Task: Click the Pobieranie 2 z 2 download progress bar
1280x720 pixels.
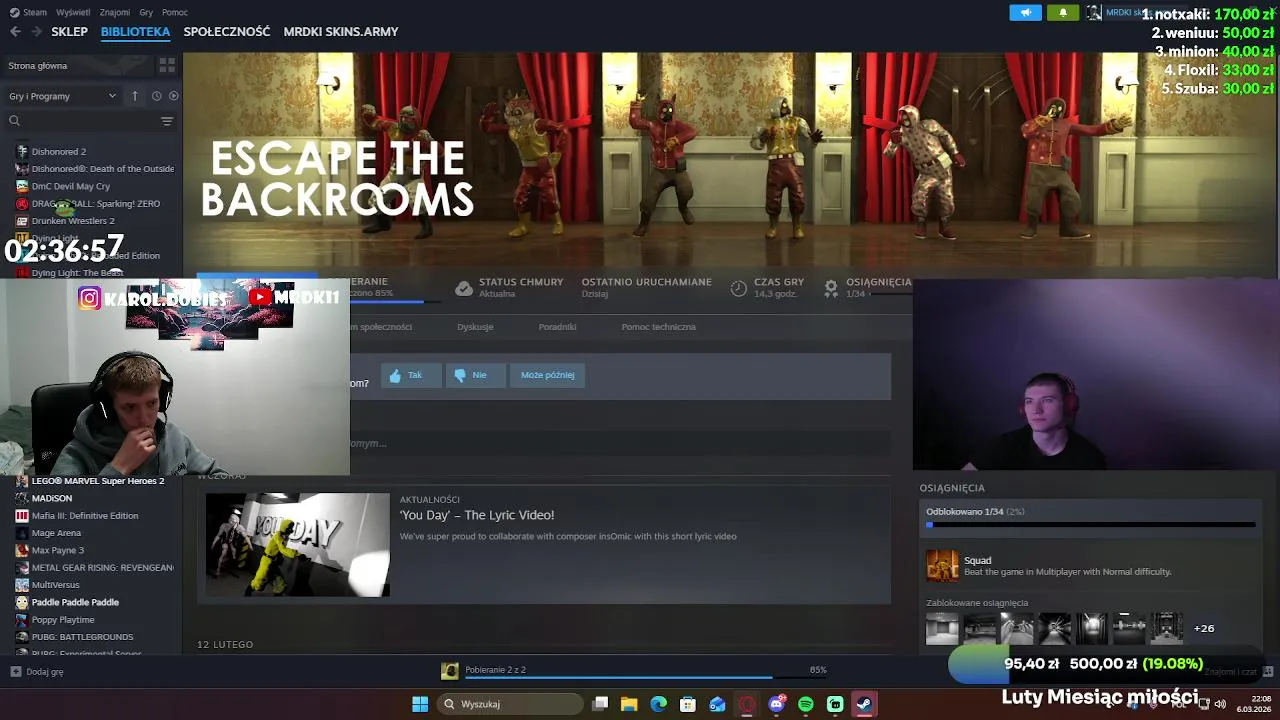Action: pos(646,678)
